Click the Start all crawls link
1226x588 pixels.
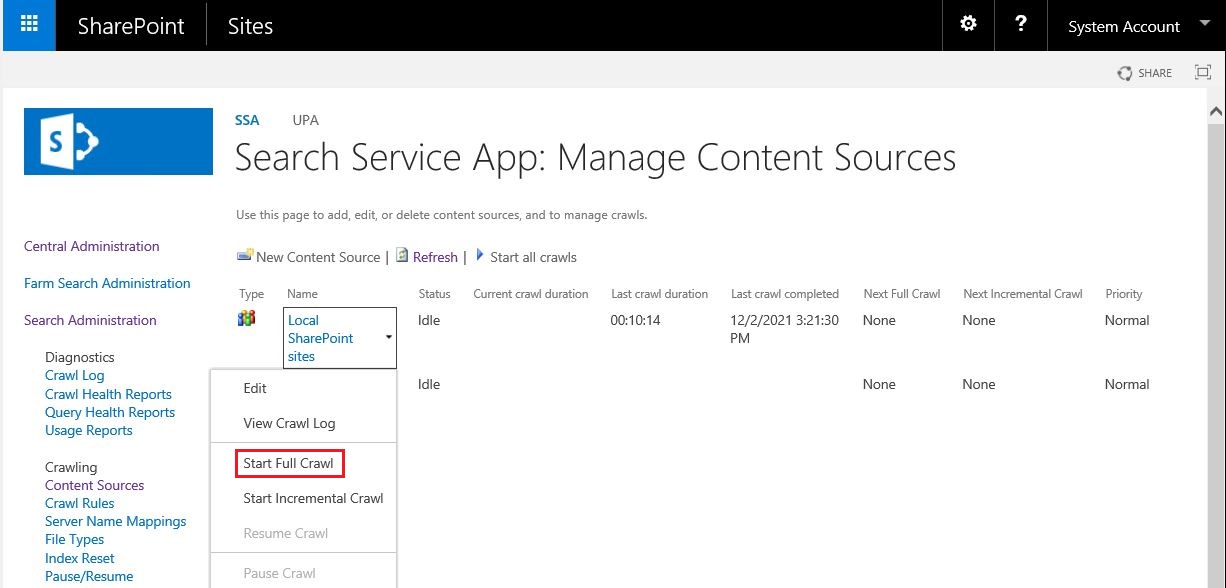(x=533, y=257)
